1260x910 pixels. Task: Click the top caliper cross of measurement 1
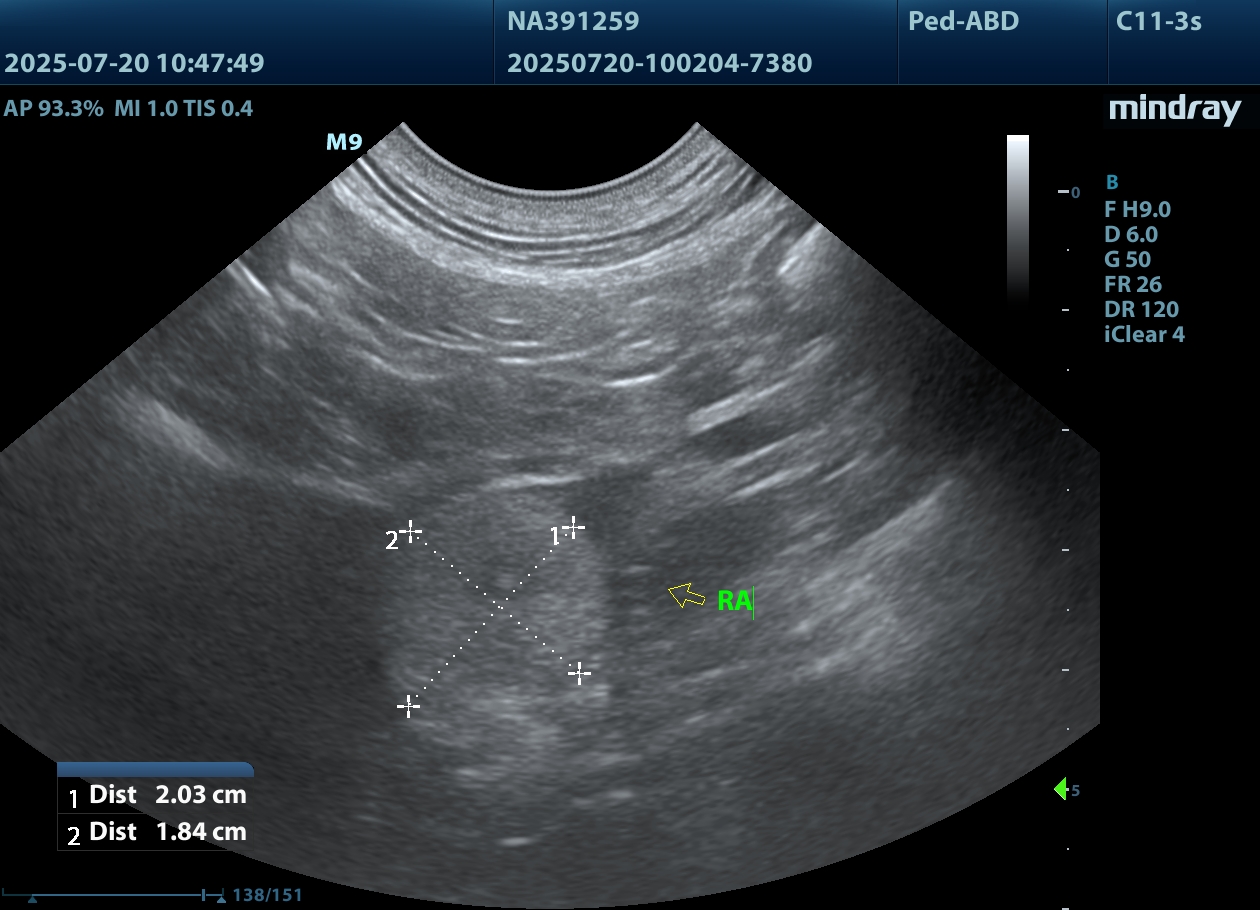point(573,526)
